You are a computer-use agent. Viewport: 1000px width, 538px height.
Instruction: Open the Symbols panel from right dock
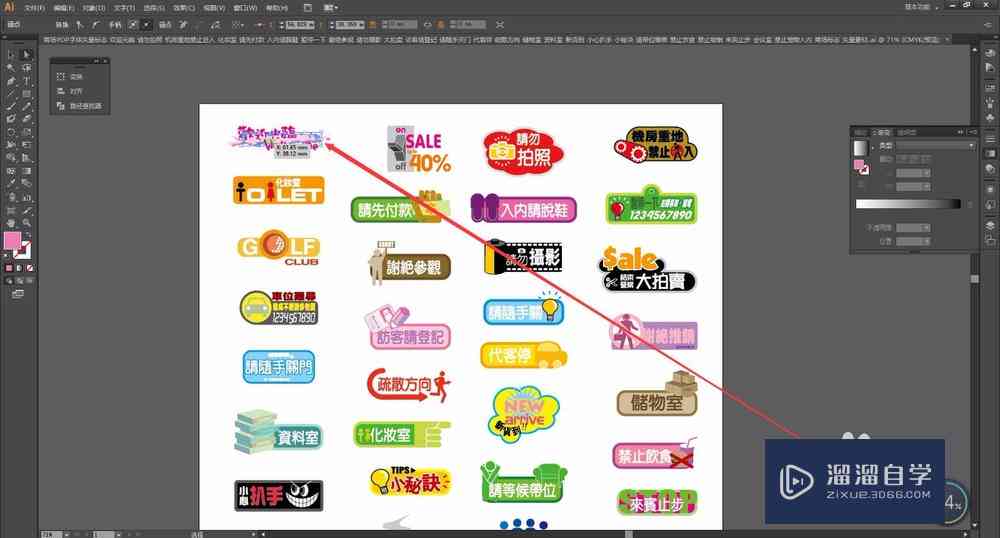point(990,118)
